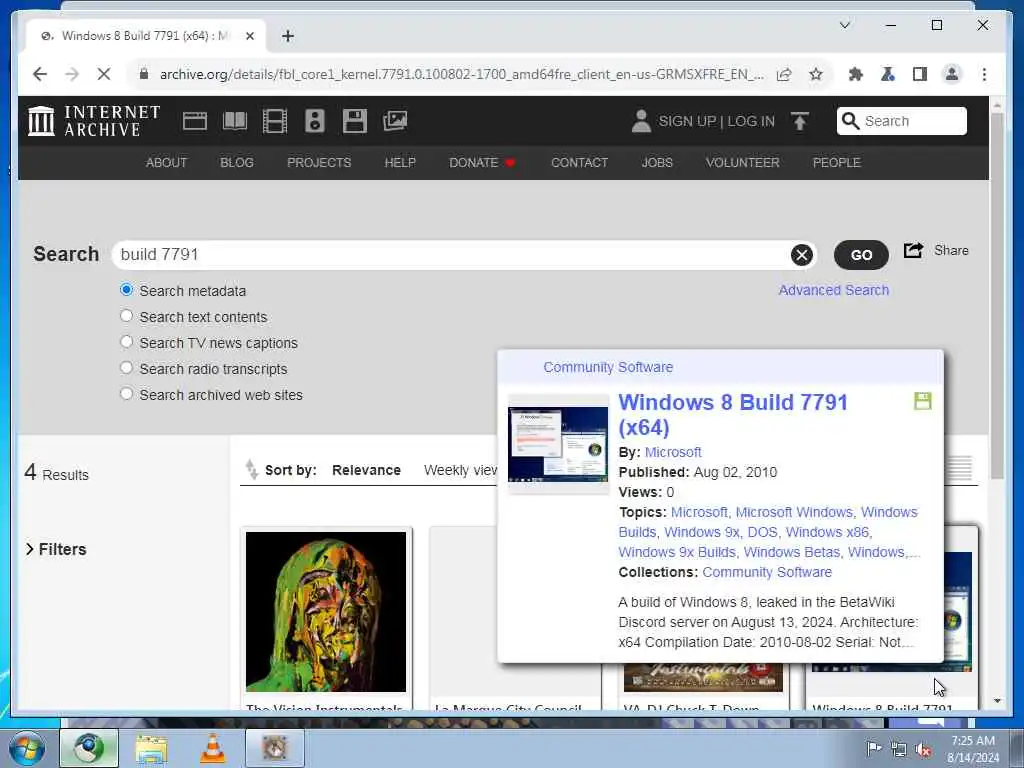Sort results by Relevance
The image size is (1024, 768).
point(366,470)
